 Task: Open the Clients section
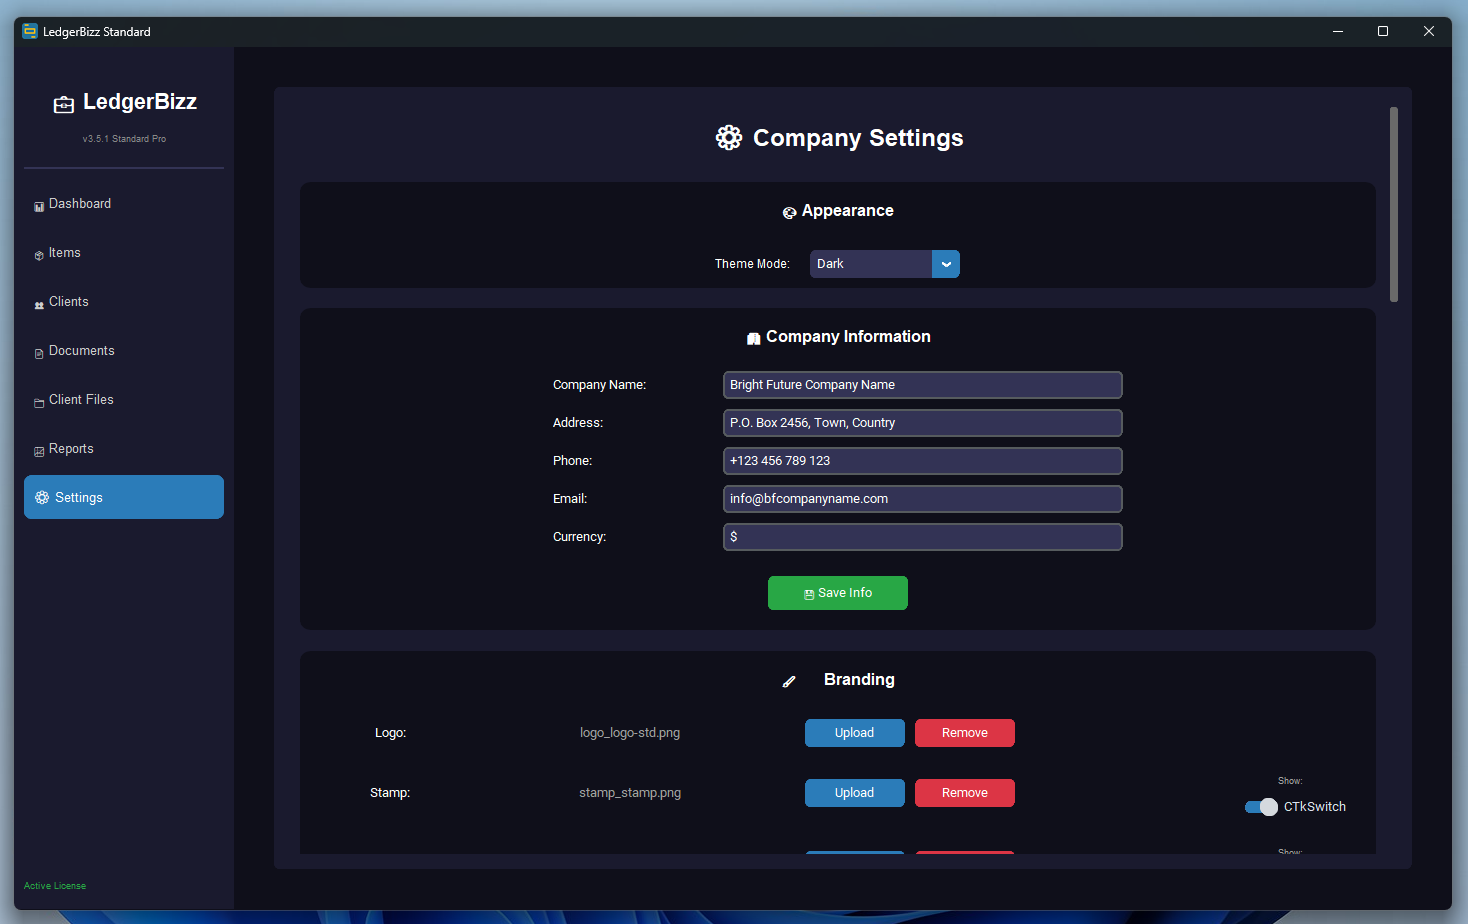124,302
